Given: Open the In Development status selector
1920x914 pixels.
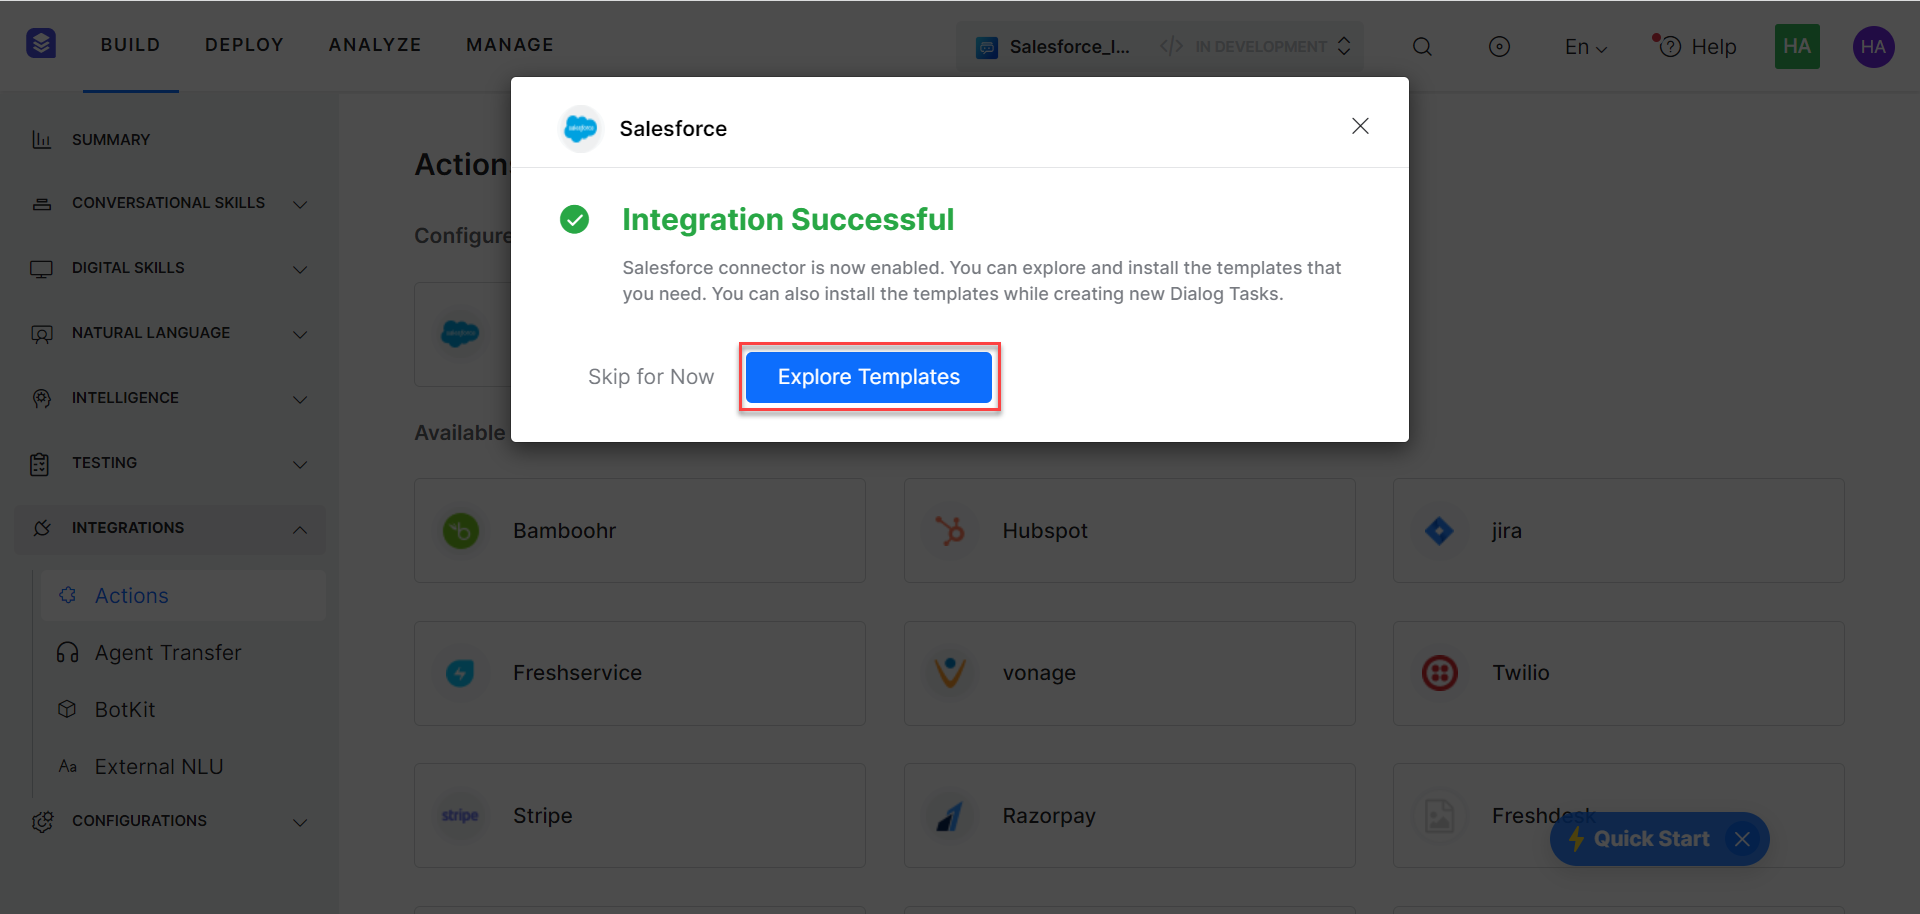Looking at the screenshot, I should tap(1256, 47).
